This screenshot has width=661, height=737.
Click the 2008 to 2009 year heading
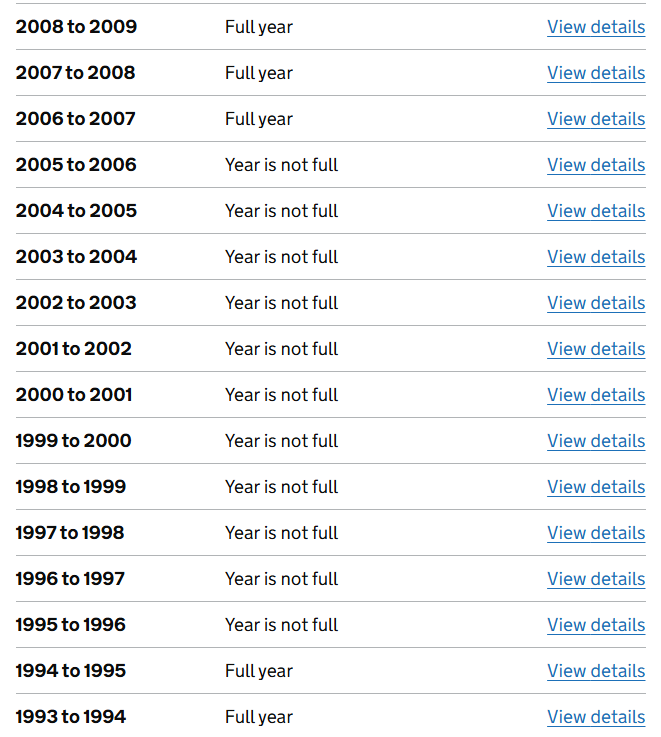tap(76, 27)
